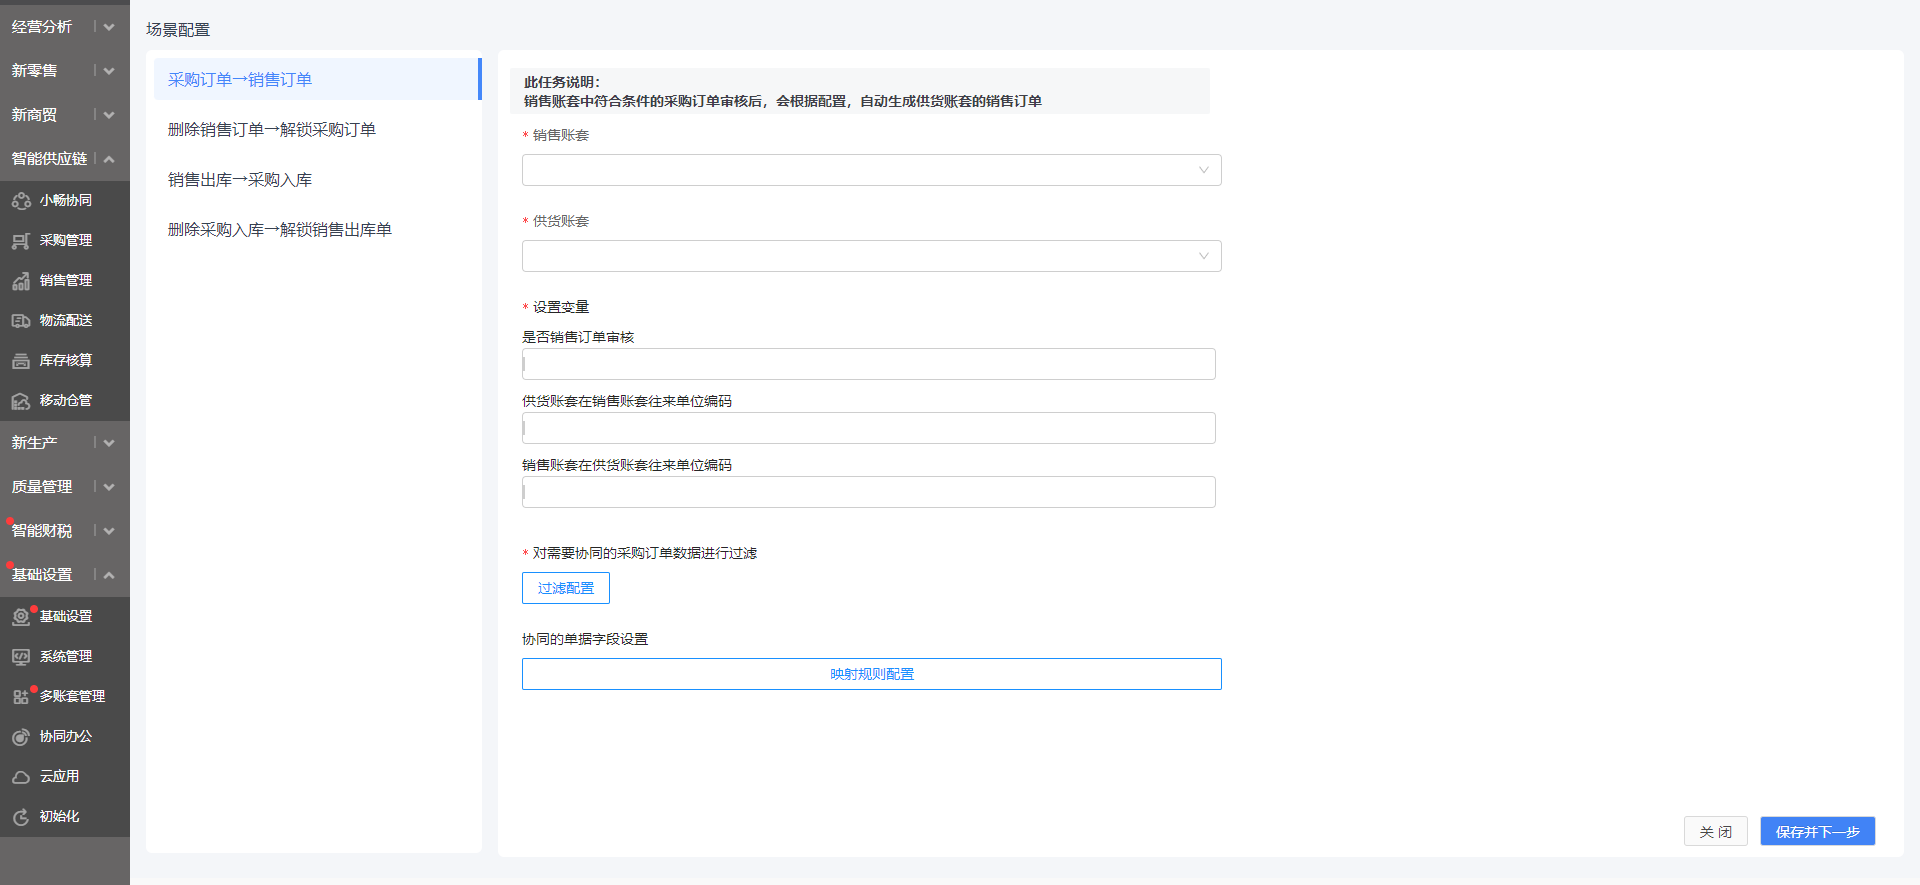Screen dimensions: 1920x885
Task: Click the 此任务说明 description text
Action: point(783,91)
